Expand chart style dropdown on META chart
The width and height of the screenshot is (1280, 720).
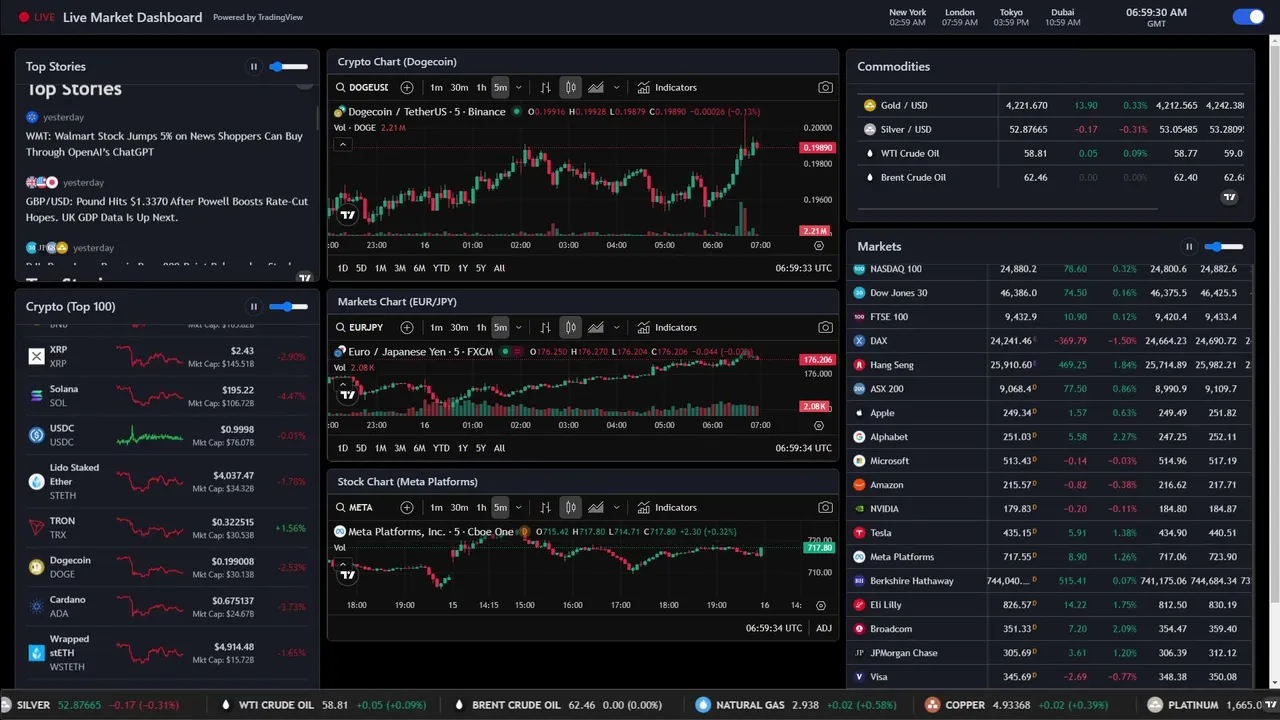coord(616,508)
